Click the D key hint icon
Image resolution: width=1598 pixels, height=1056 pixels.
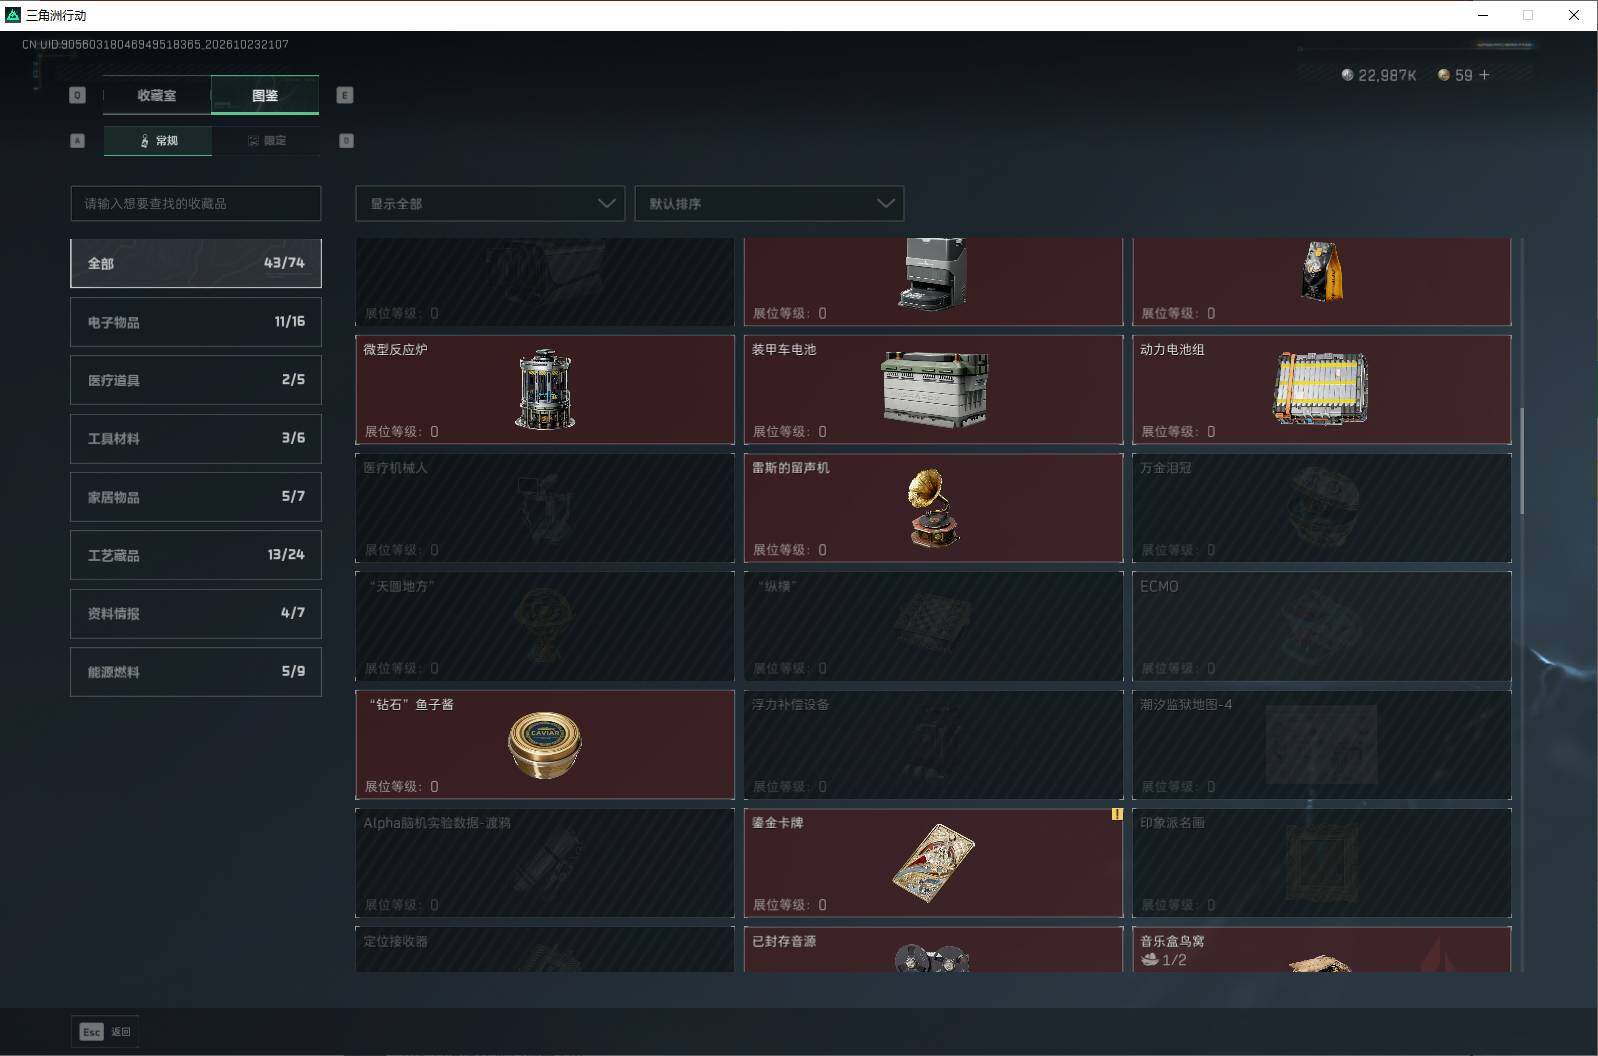(x=346, y=141)
